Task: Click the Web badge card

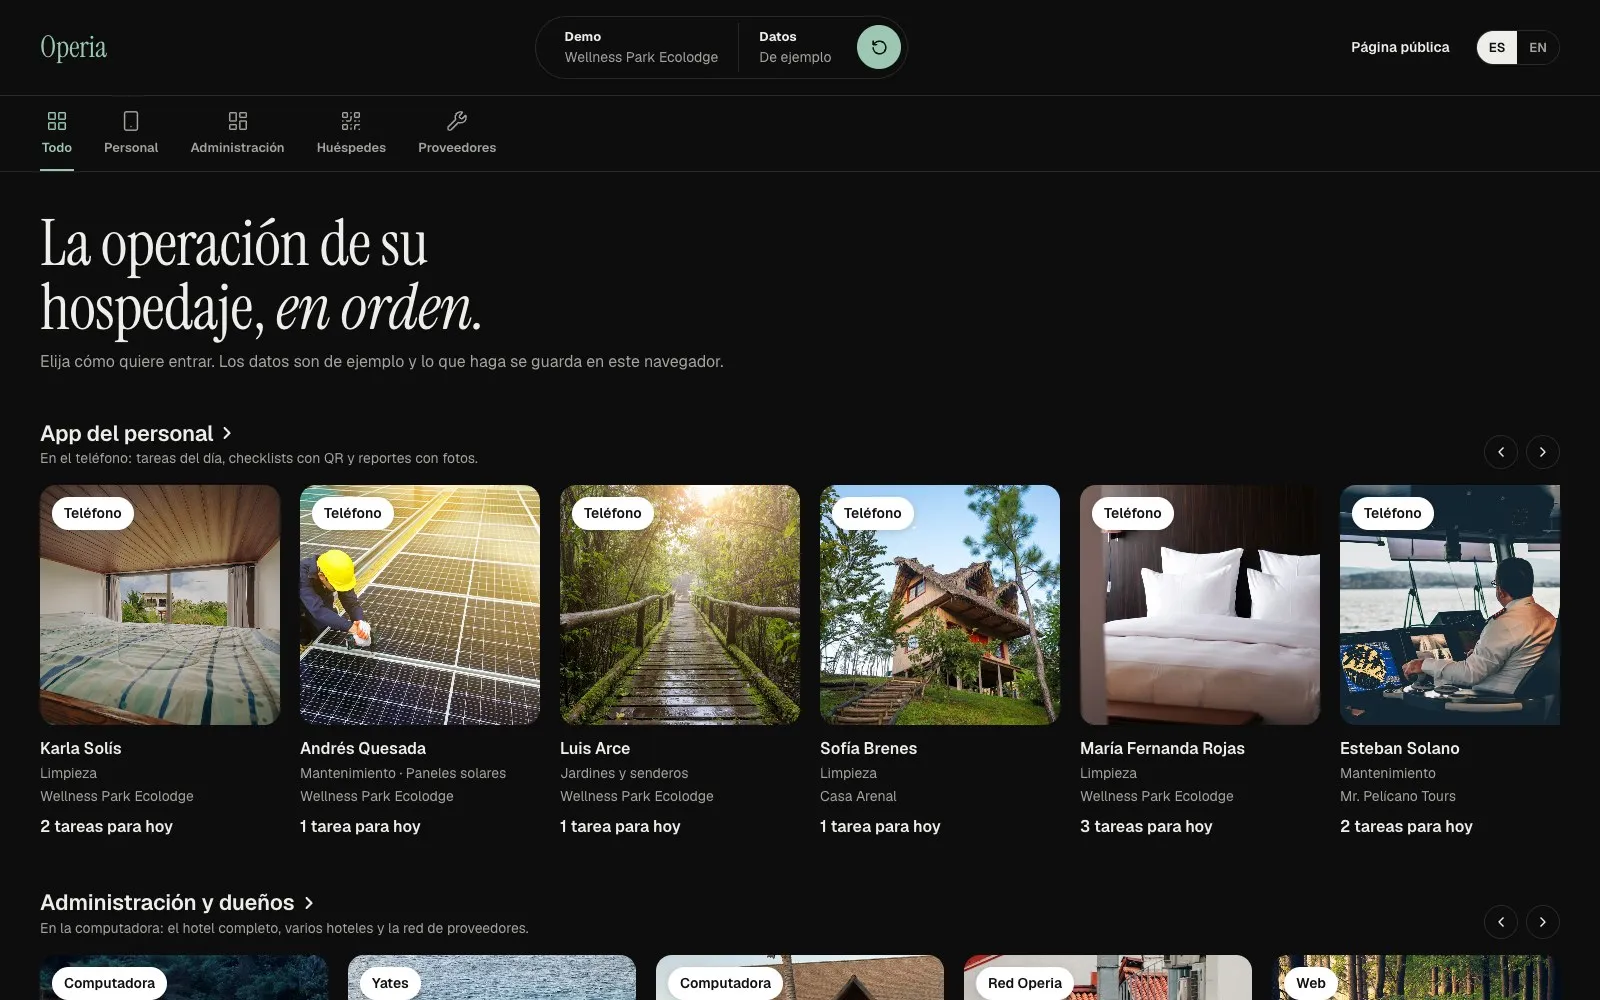Action: click(x=1311, y=983)
